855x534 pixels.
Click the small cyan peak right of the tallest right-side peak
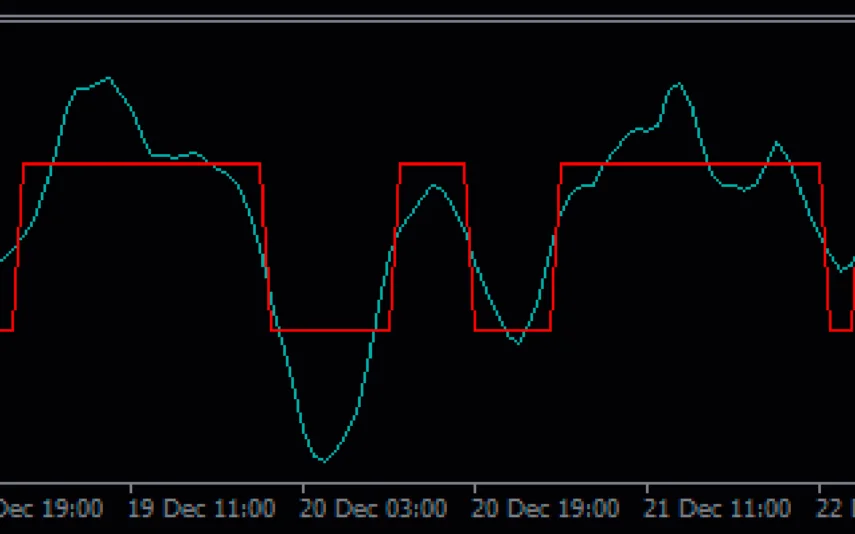(778, 143)
